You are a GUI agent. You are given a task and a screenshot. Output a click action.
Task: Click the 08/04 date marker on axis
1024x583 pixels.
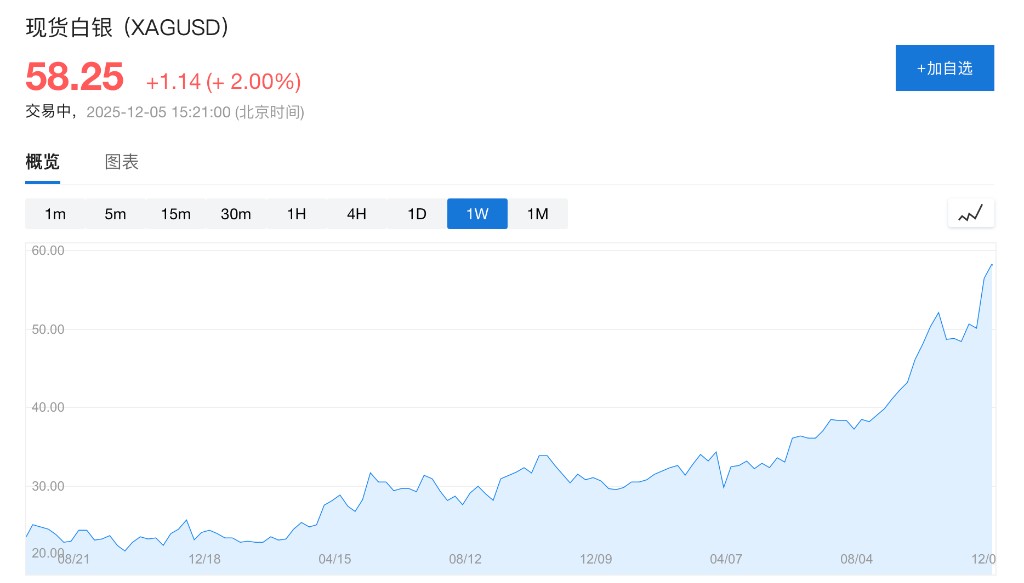856,558
